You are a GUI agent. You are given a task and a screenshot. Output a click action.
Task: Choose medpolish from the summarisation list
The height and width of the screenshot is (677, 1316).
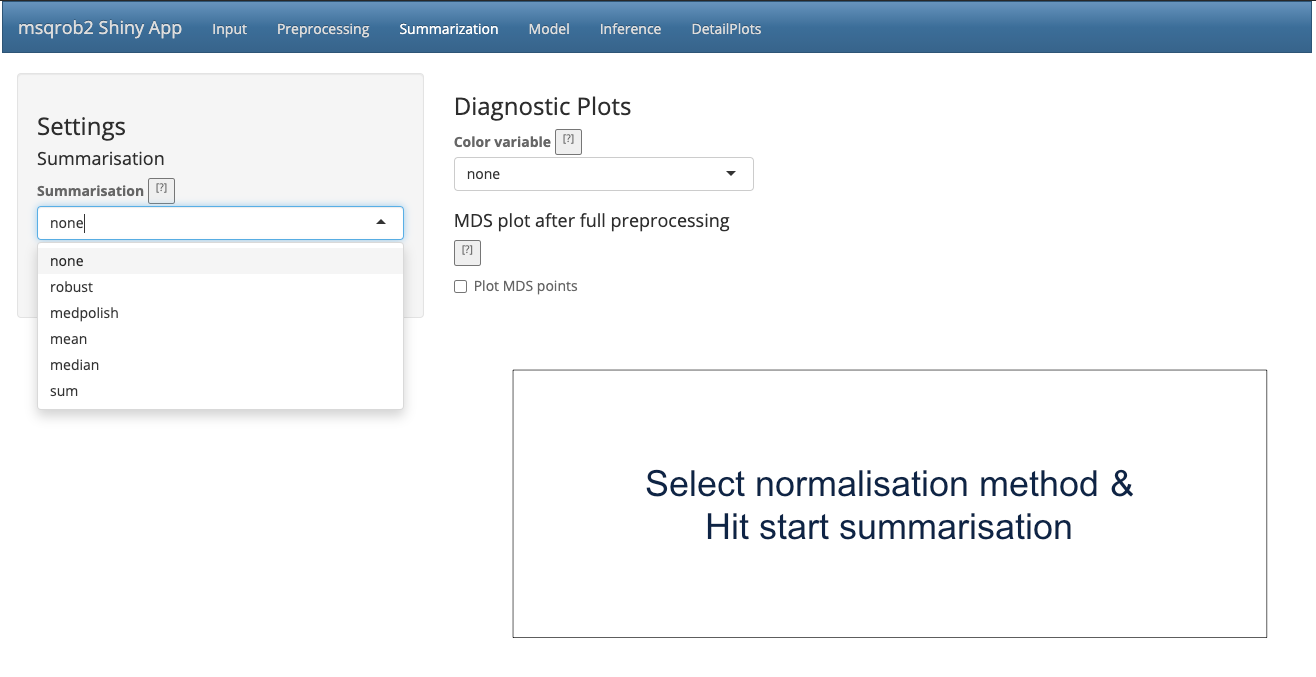click(84, 313)
